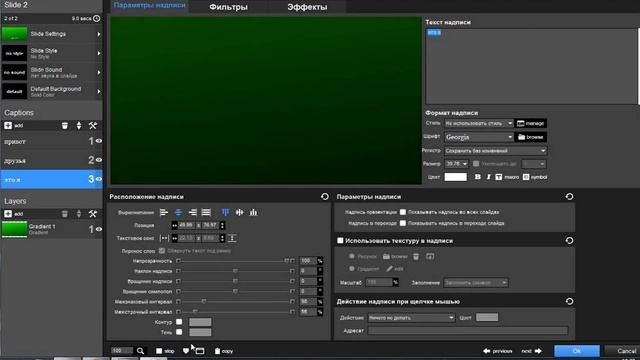Viewport: 640px width, 360px height.
Task: Switch to Параметры надписи tab
Action: [x=149, y=6]
